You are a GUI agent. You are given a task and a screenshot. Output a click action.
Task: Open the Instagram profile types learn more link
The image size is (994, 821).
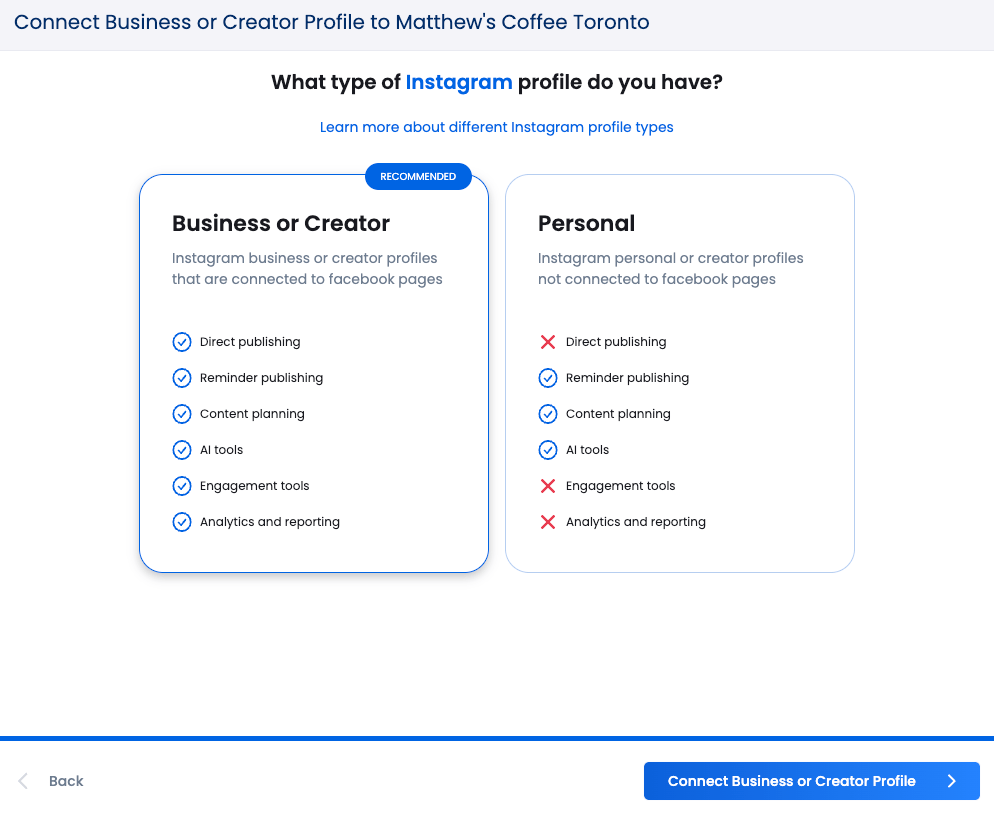pyautogui.click(x=496, y=127)
